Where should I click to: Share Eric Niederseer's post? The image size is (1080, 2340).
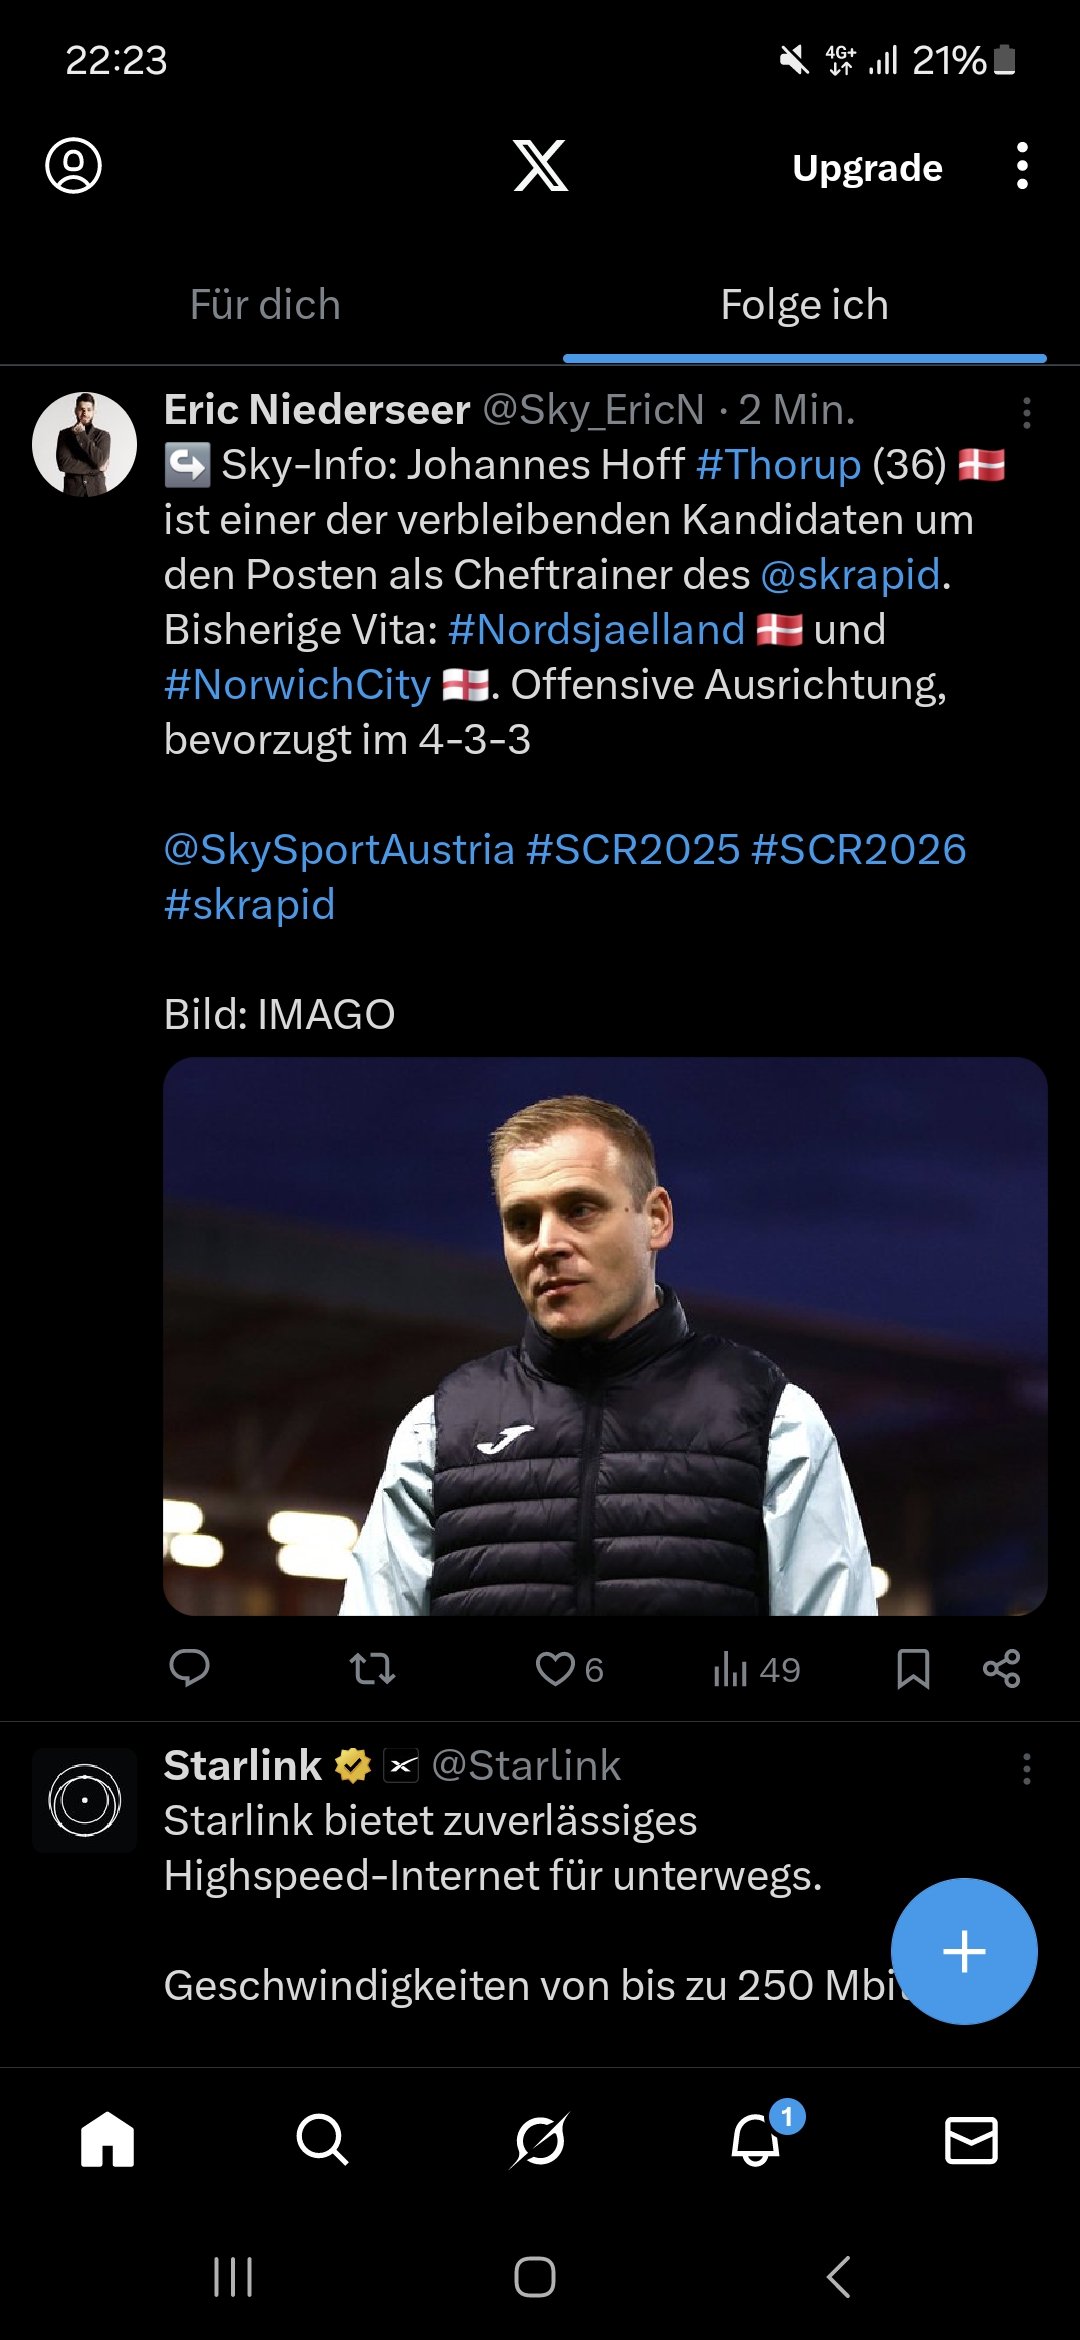point(1001,1668)
